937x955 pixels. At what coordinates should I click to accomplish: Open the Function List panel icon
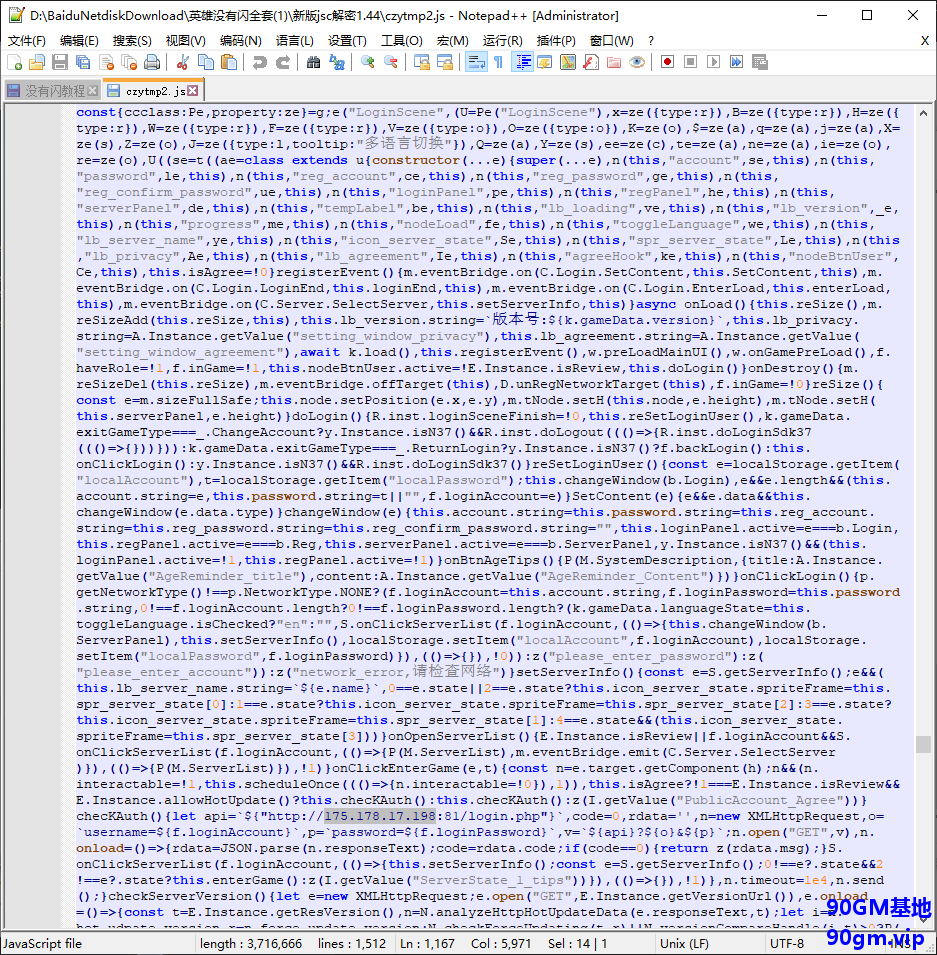591,62
